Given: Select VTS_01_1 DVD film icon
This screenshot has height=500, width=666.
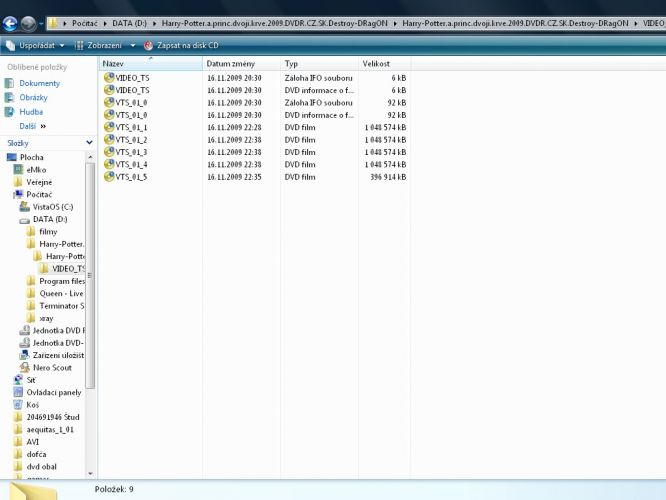Looking at the screenshot, I should pyautogui.click(x=109, y=127).
